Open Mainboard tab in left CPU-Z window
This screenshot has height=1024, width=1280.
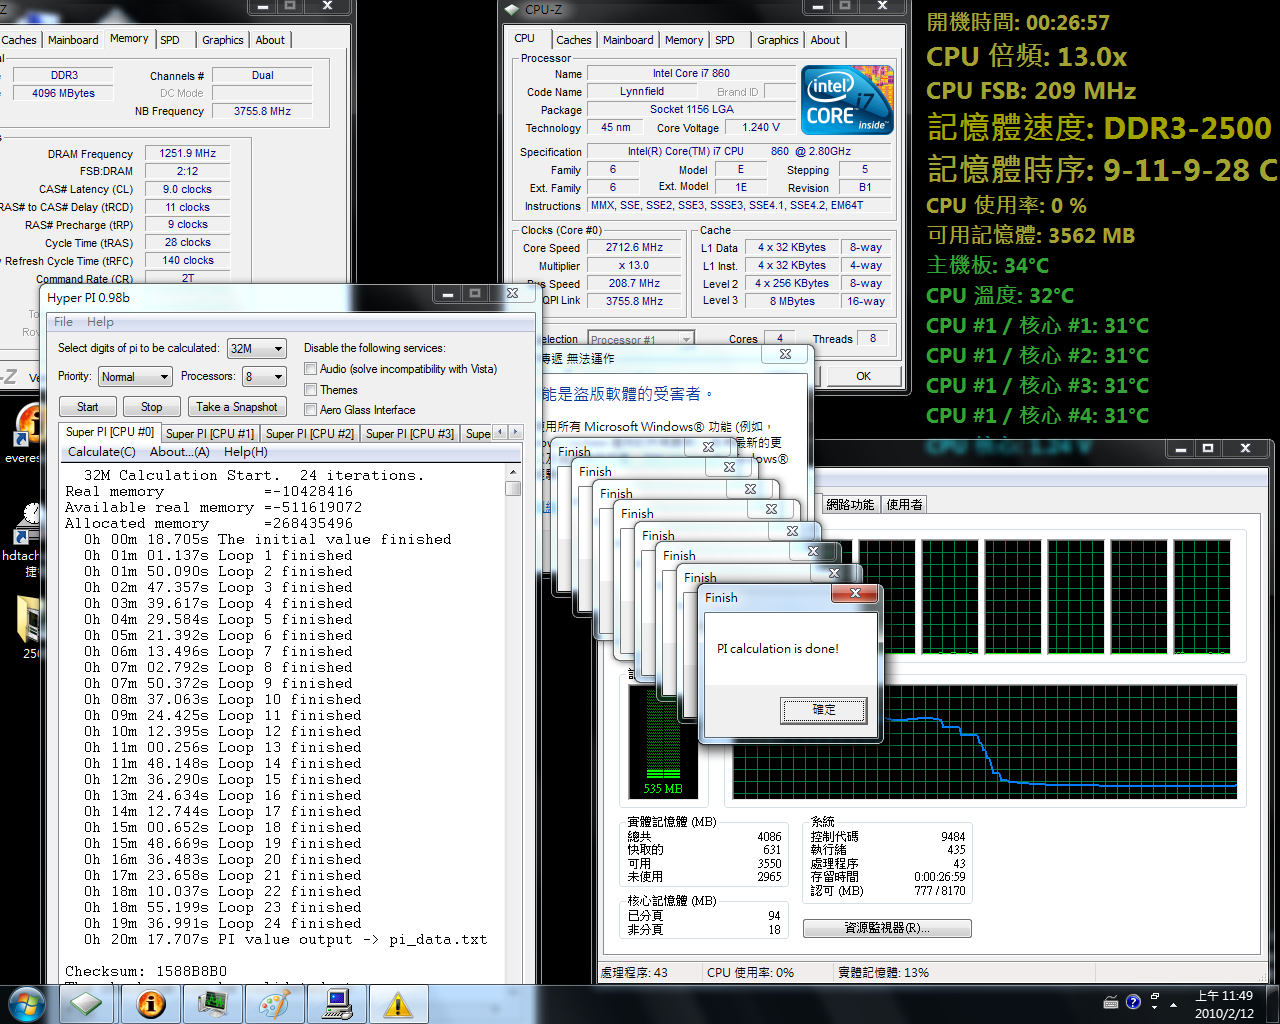coord(73,40)
